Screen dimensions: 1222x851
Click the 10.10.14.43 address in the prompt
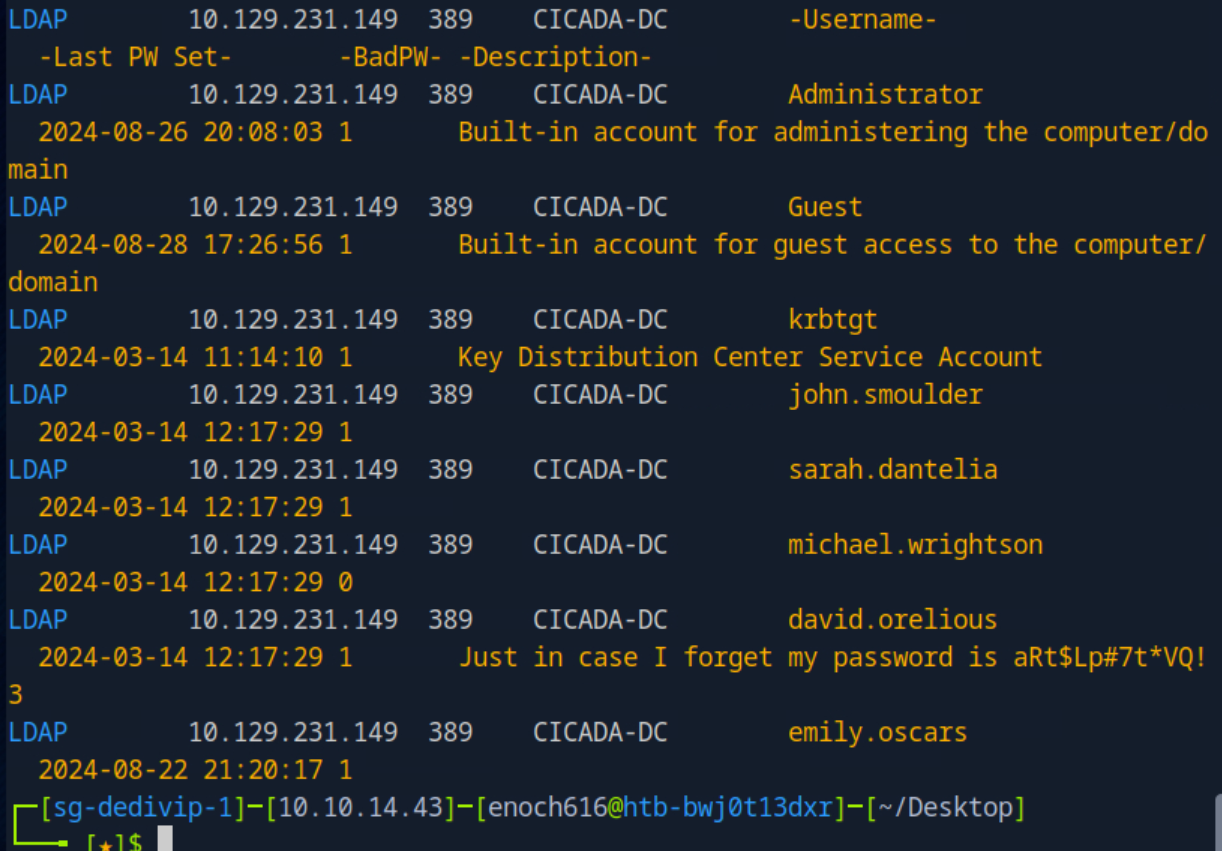[x=360, y=807]
